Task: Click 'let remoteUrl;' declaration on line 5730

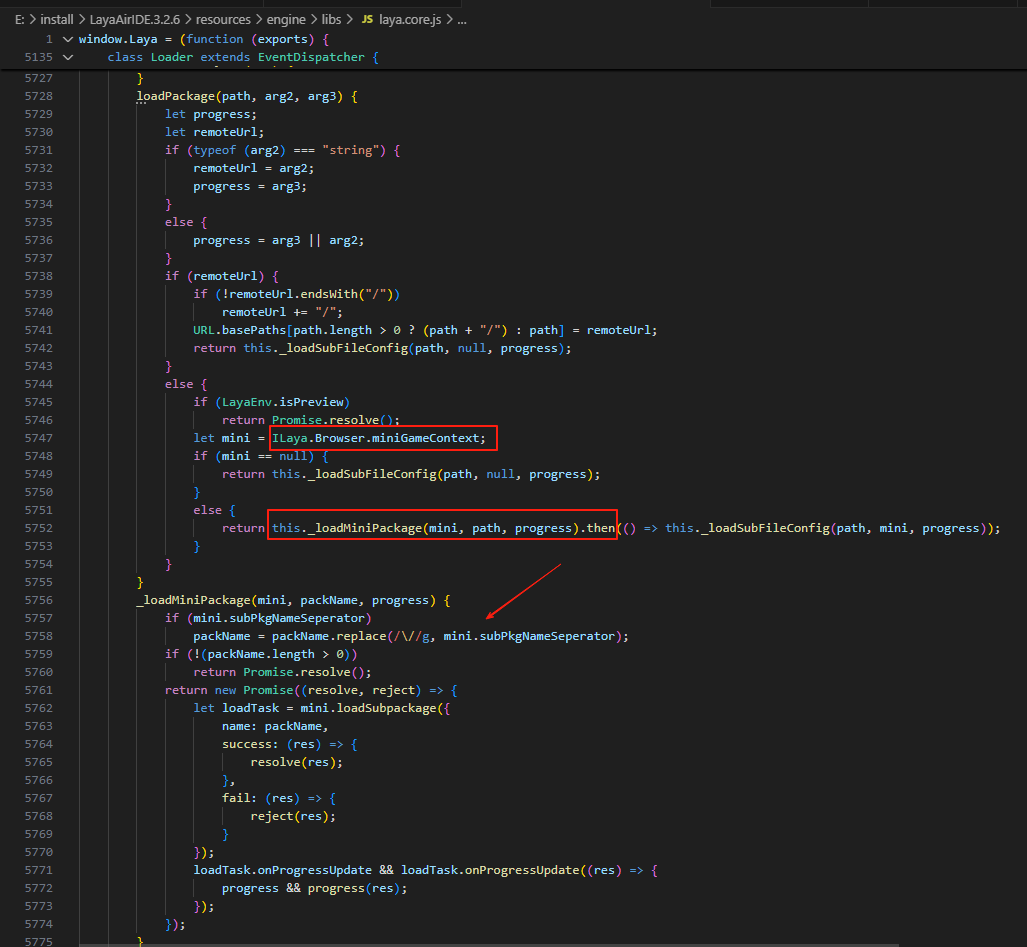Action: [x=215, y=132]
